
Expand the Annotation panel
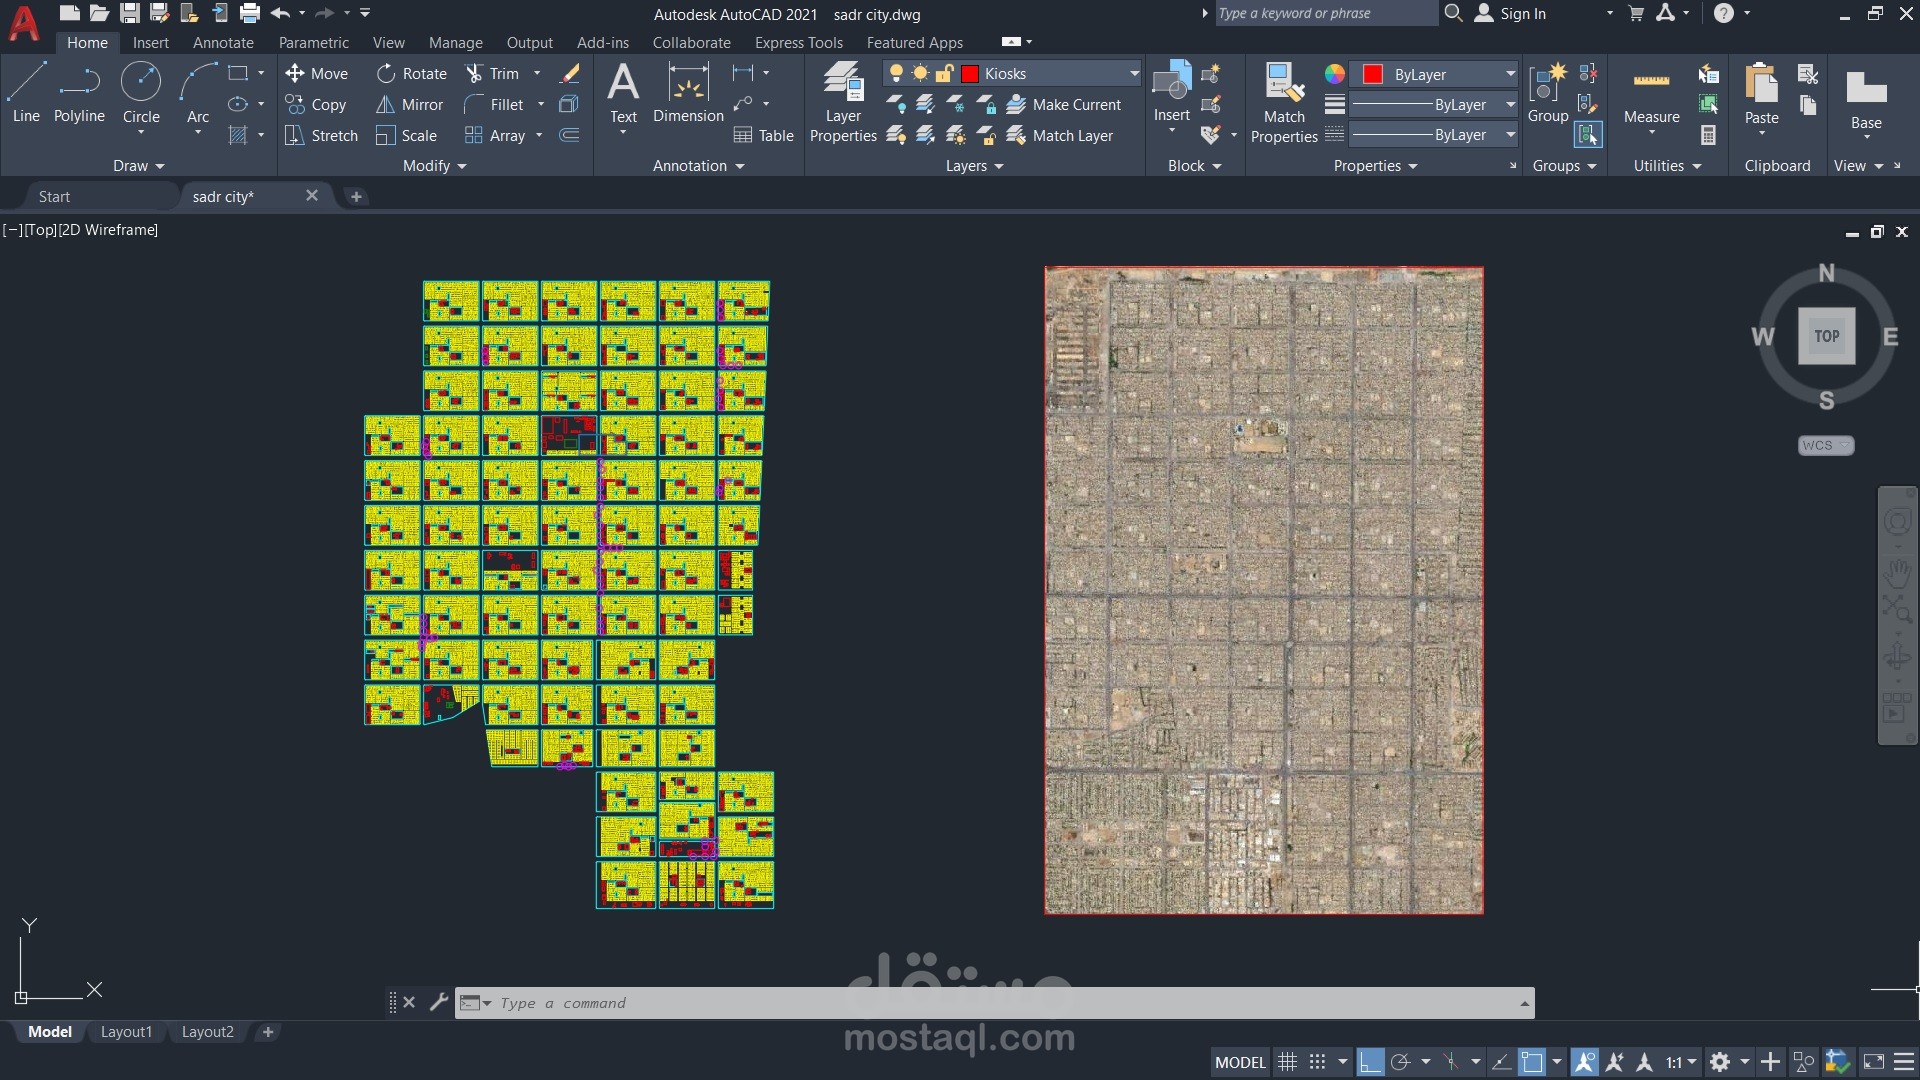pos(698,166)
